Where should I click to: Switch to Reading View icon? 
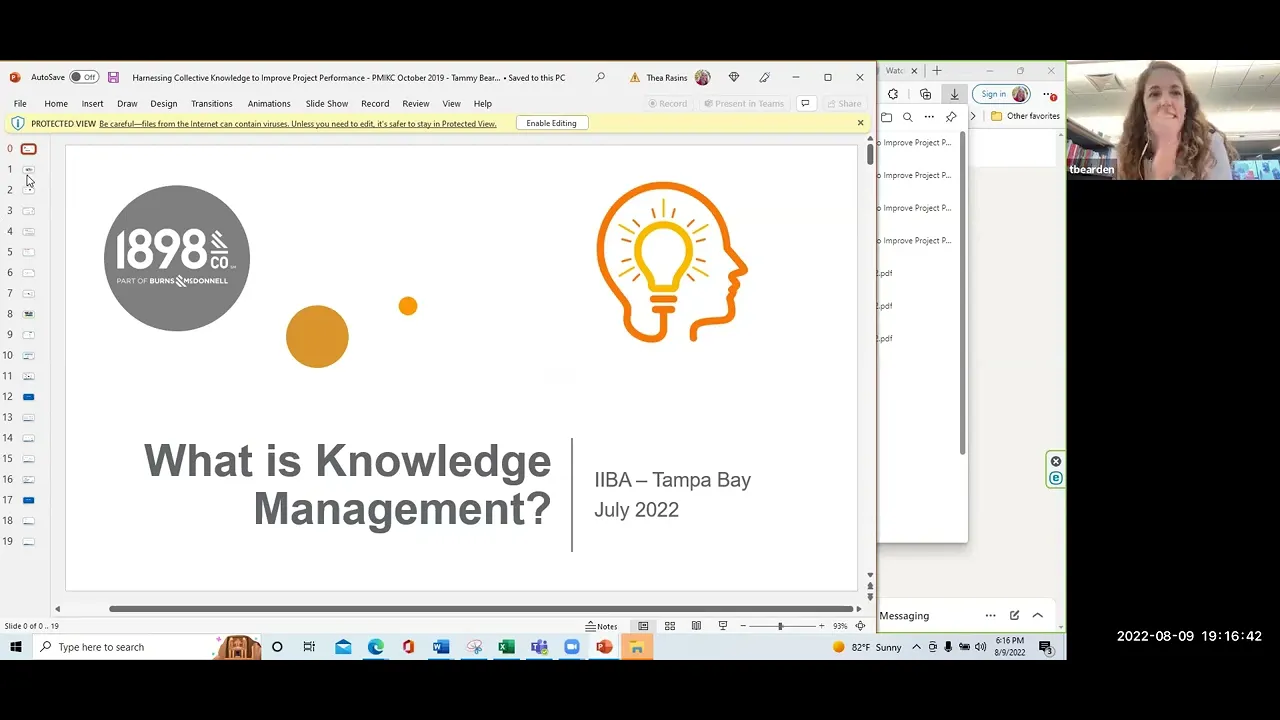pos(696,626)
